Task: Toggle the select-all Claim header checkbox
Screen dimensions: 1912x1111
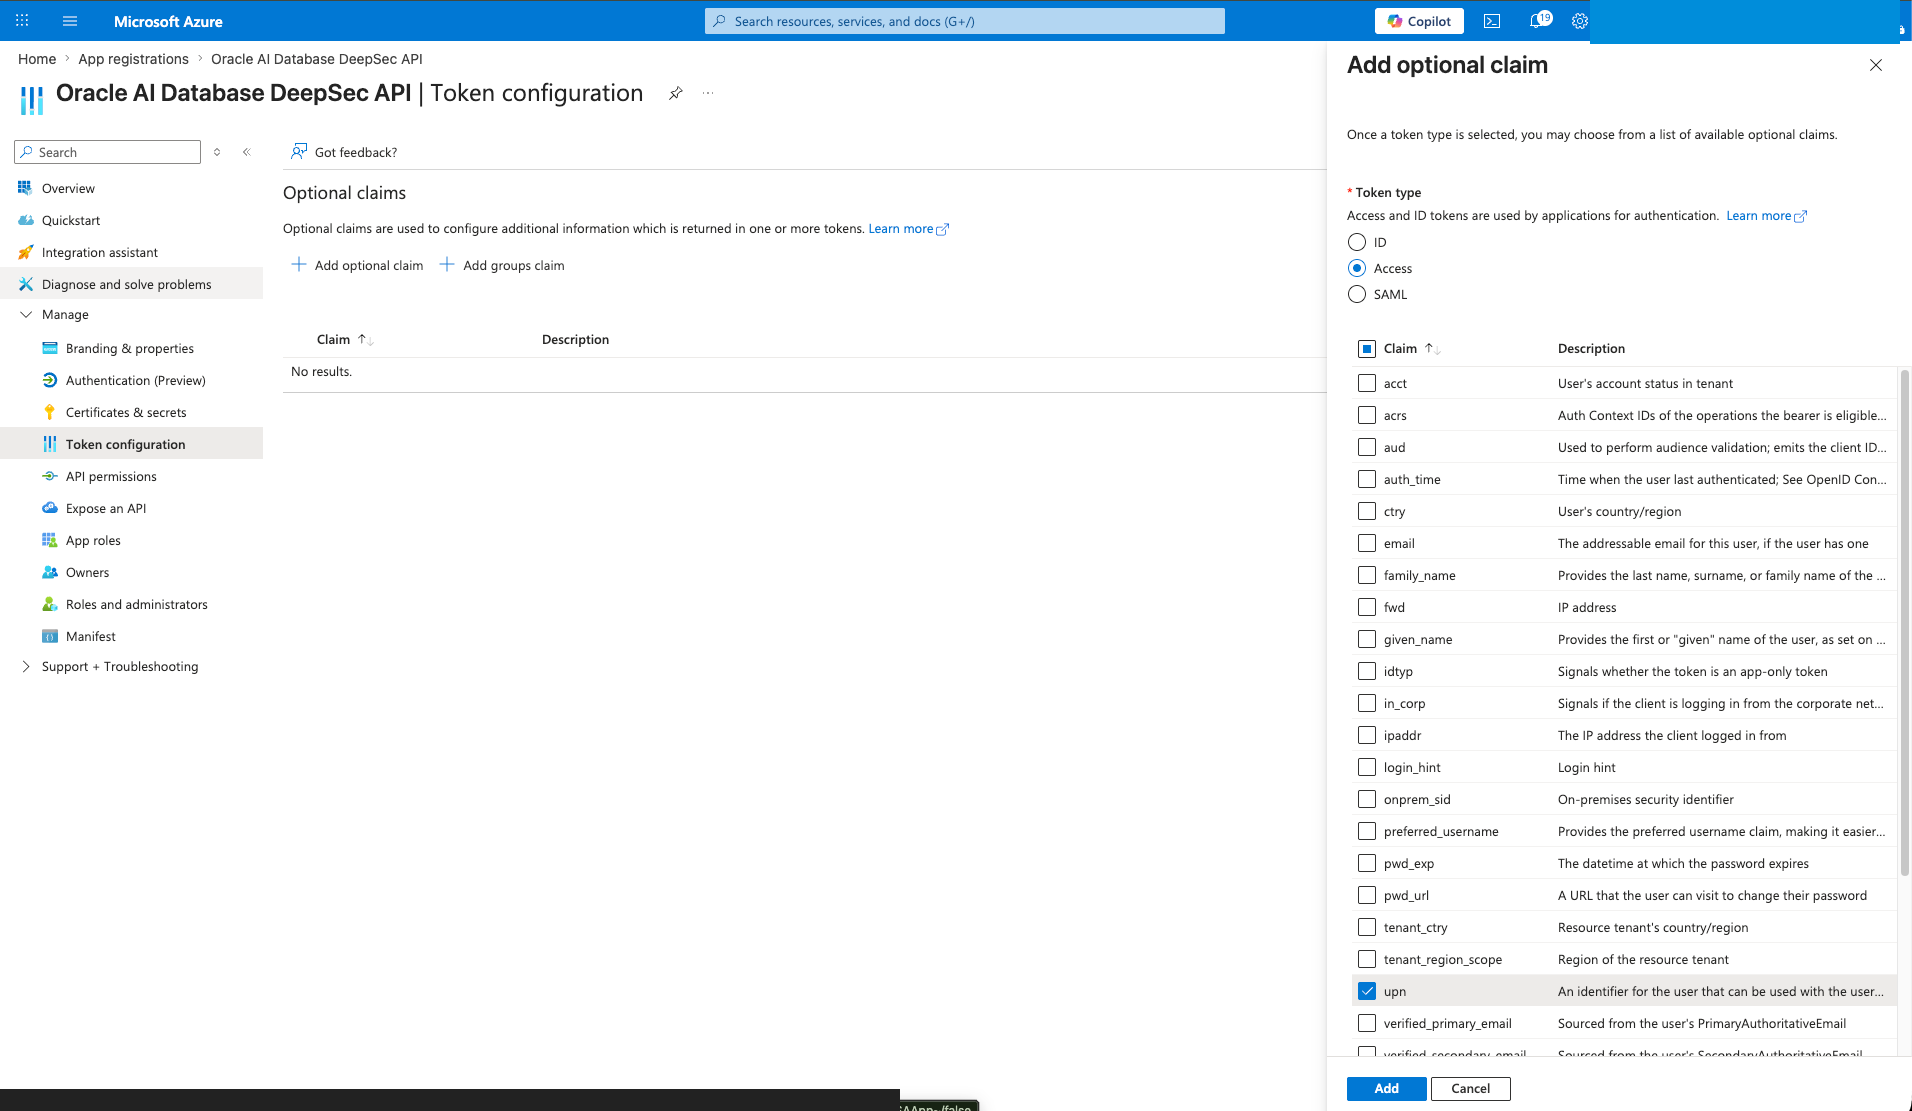Action: [x=1367, y=348]
